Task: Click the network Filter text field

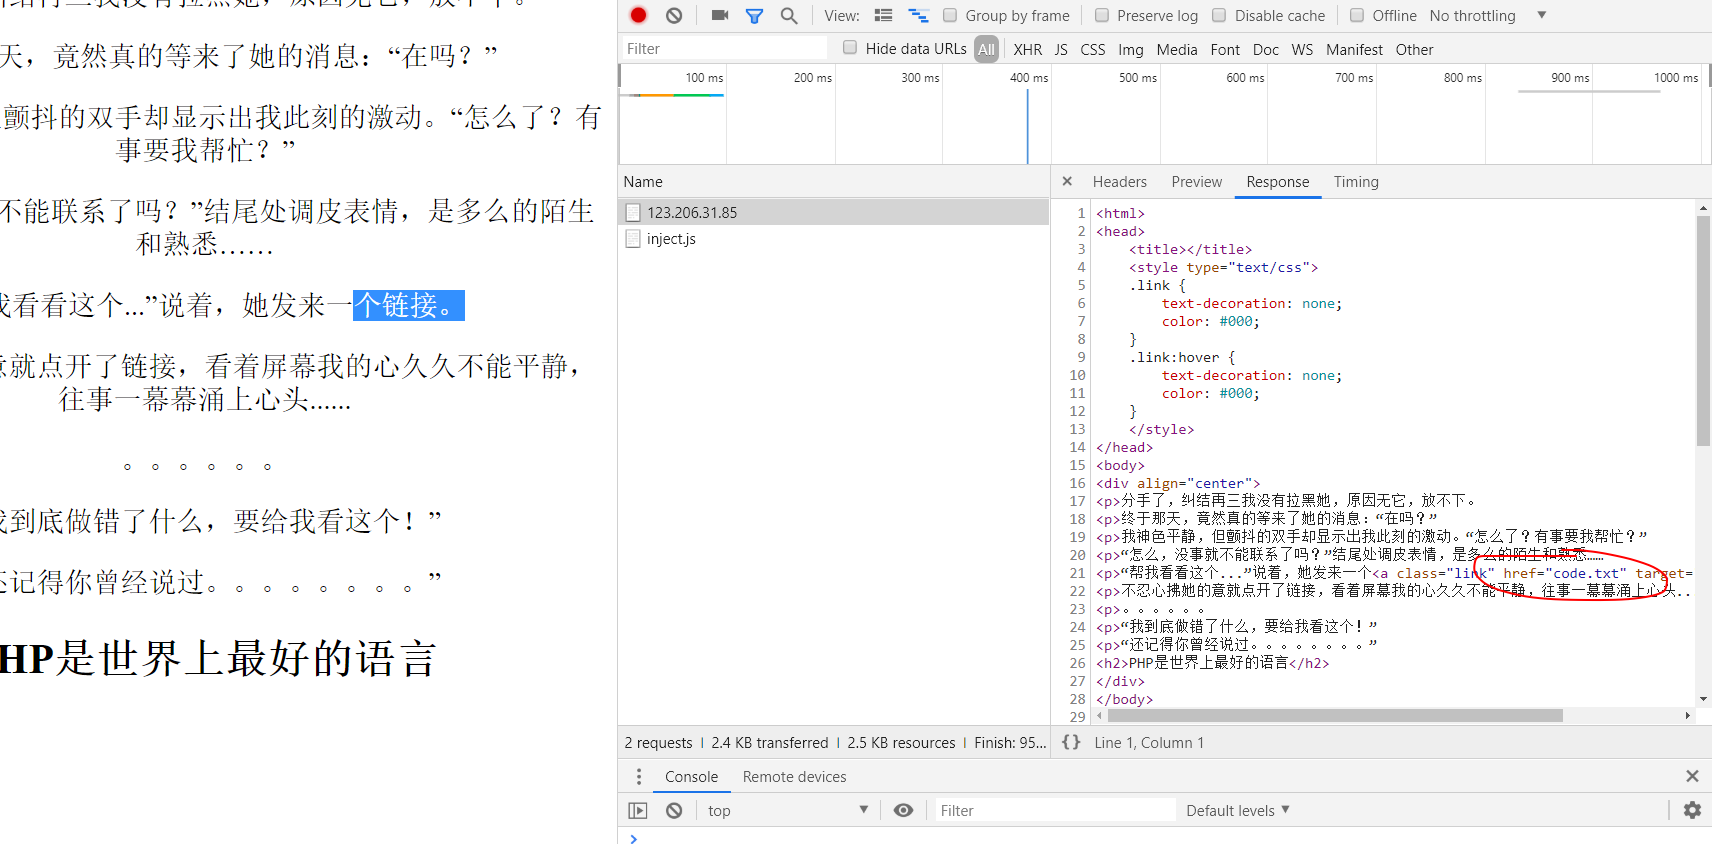Action: pyautogui.click(x=724, y=48)
